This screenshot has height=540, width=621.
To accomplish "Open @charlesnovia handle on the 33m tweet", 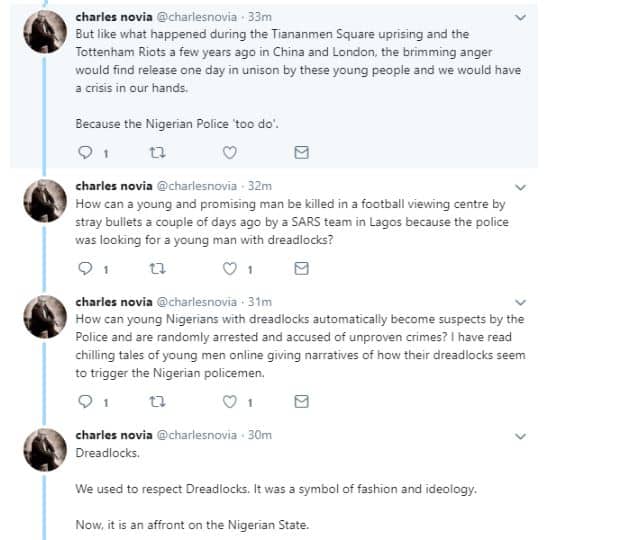I will tap(197, 17).
